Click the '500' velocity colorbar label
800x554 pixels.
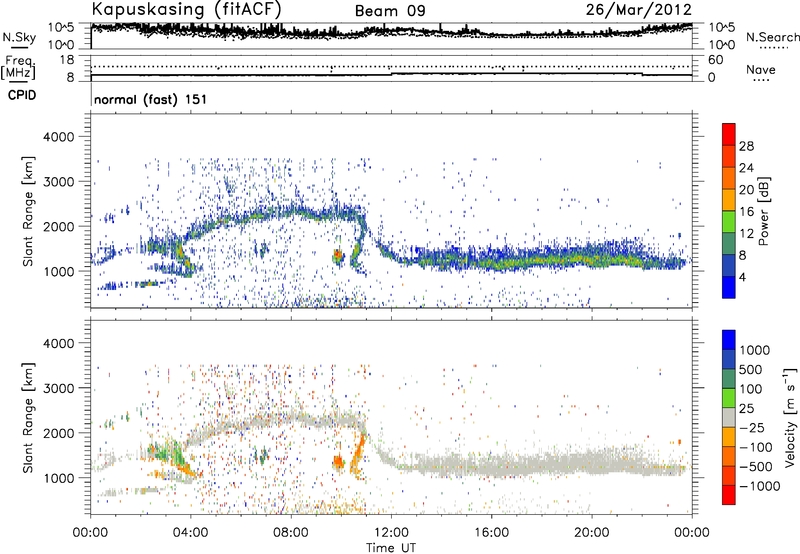(x=751, y=370)
